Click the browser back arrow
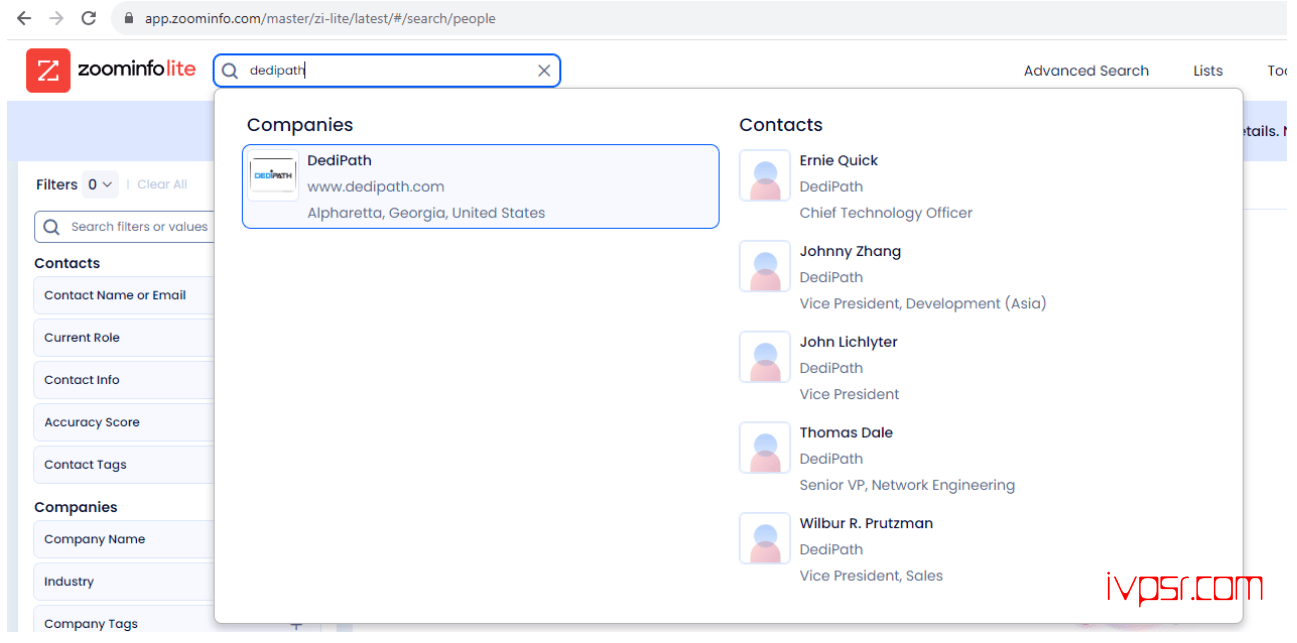Viewport: 1297px width, 643px height. click(x=24, y=18)
